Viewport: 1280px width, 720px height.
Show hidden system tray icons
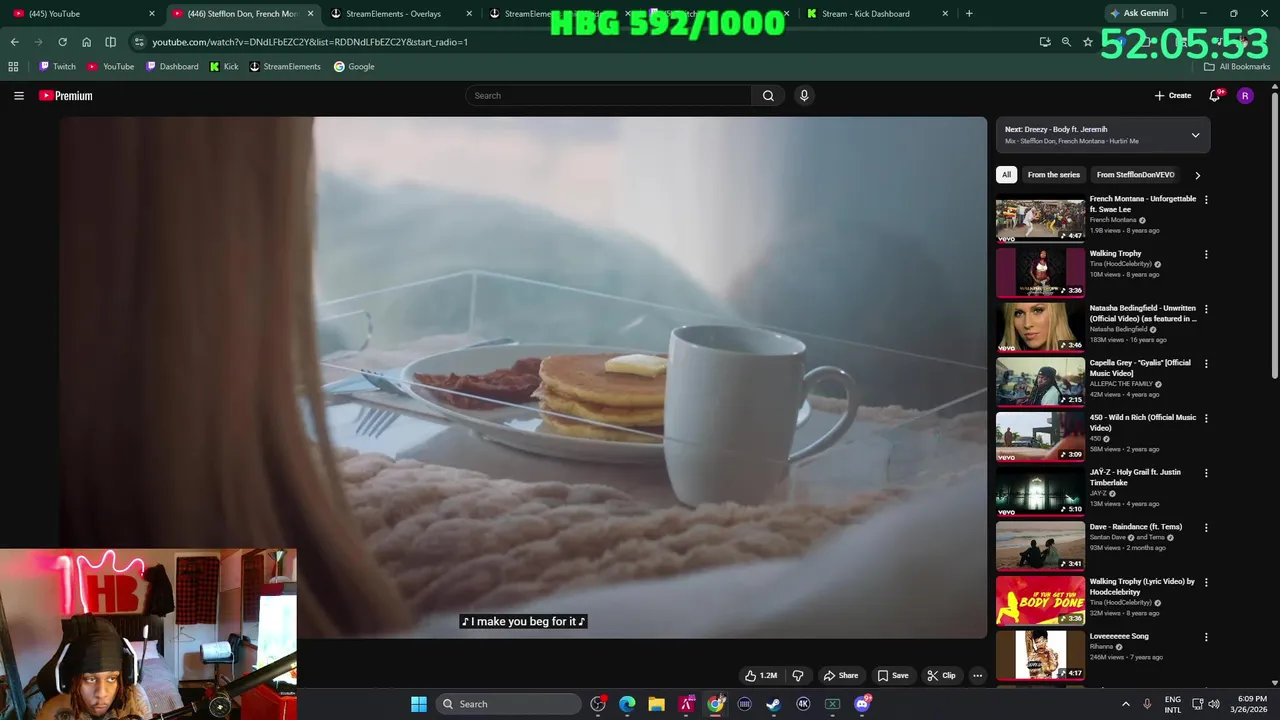[1125, 704]
